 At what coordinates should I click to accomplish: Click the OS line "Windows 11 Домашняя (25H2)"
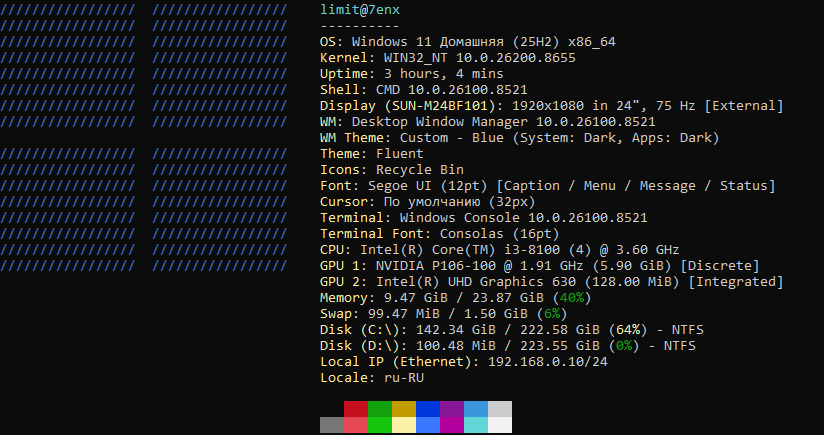coord(468,42)
